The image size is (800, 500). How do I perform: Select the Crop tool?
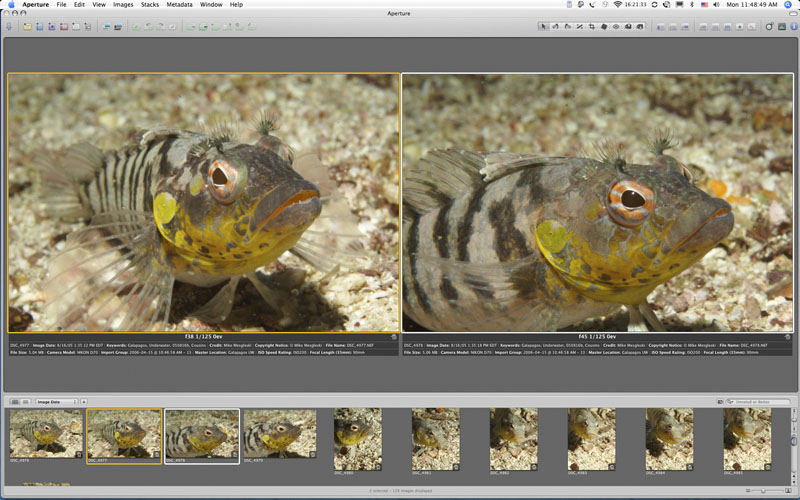592,26
